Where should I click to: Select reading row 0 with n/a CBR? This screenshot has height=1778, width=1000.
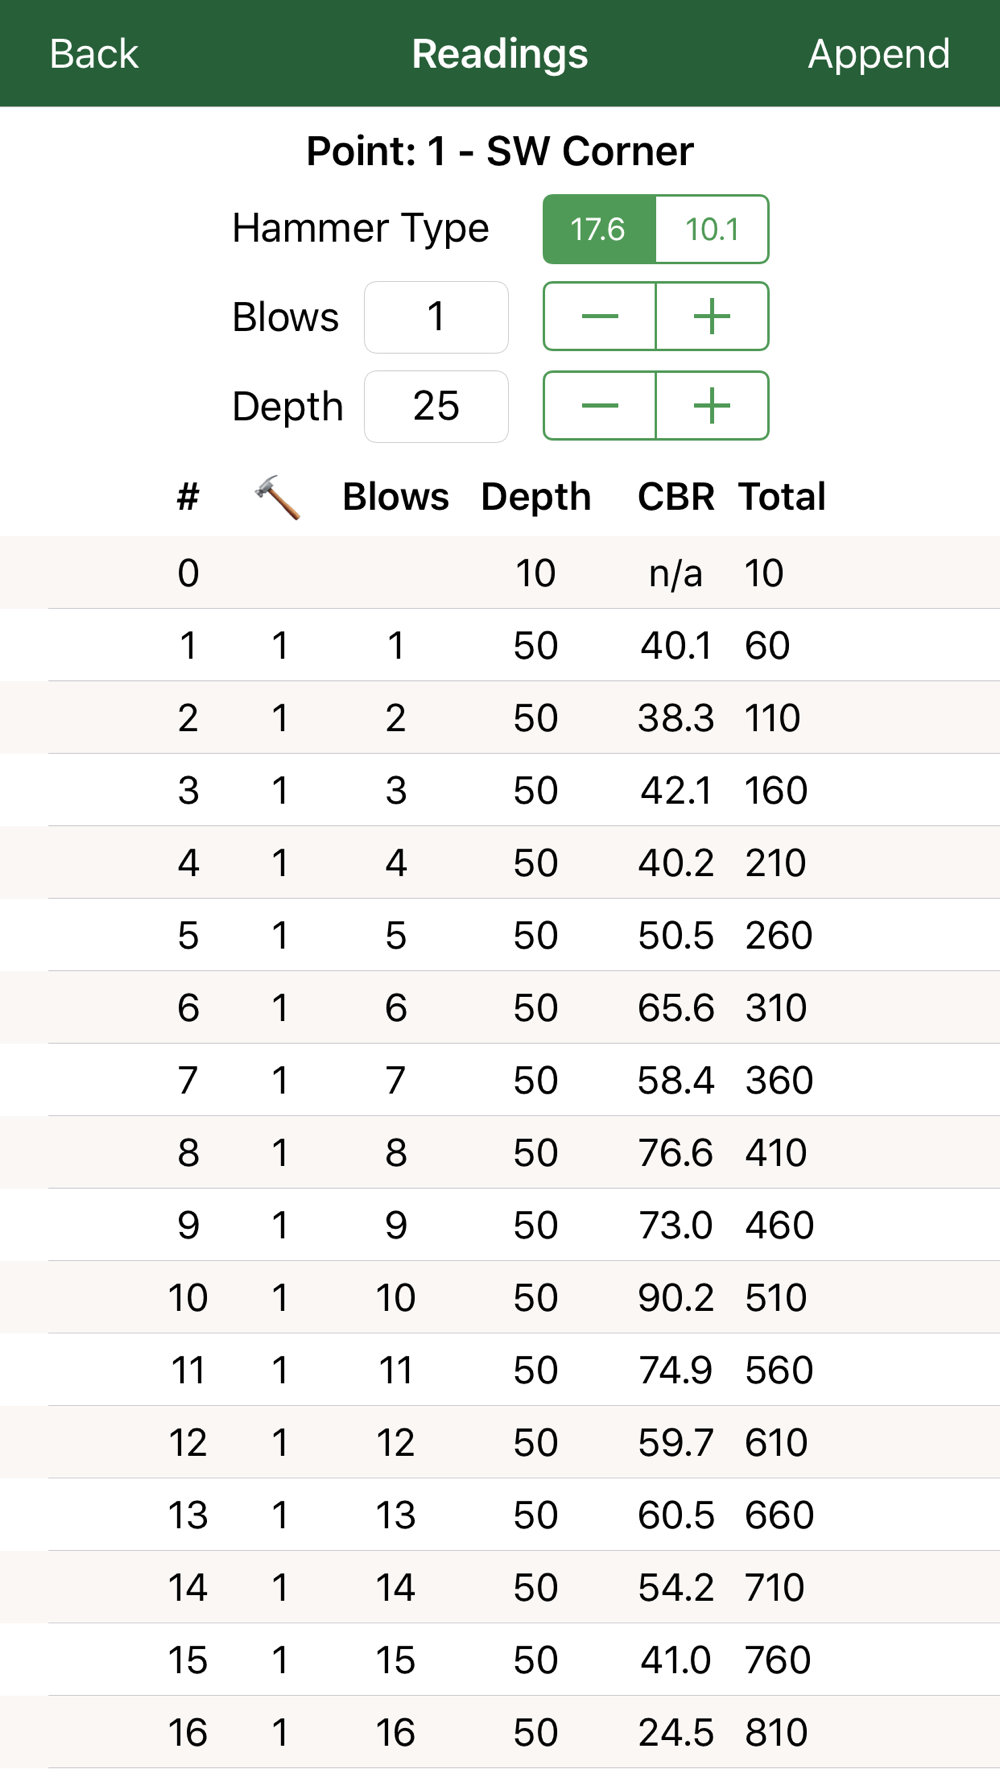pos(500,573)
